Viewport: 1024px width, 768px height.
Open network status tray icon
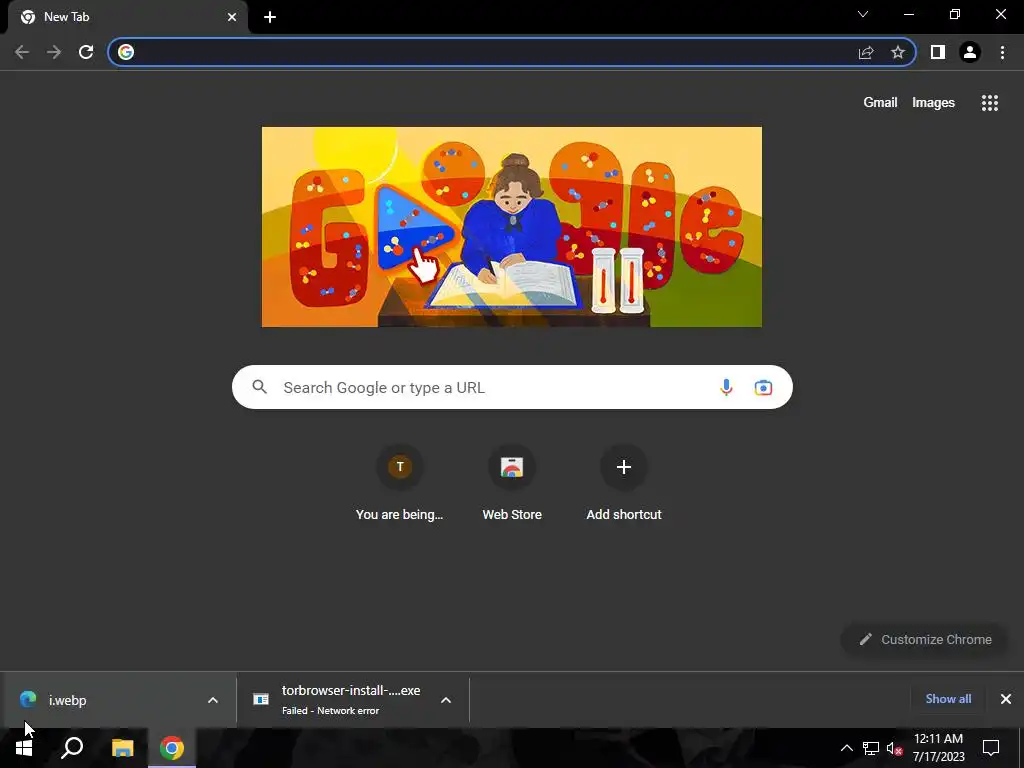point(871,748)
